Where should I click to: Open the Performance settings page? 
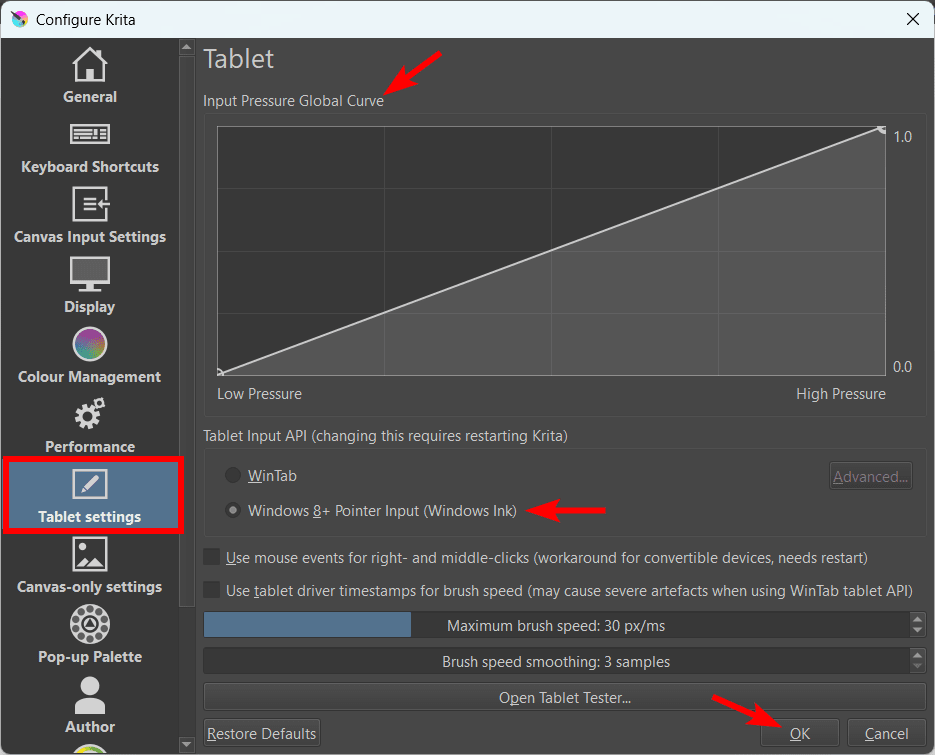click(89, 425)
